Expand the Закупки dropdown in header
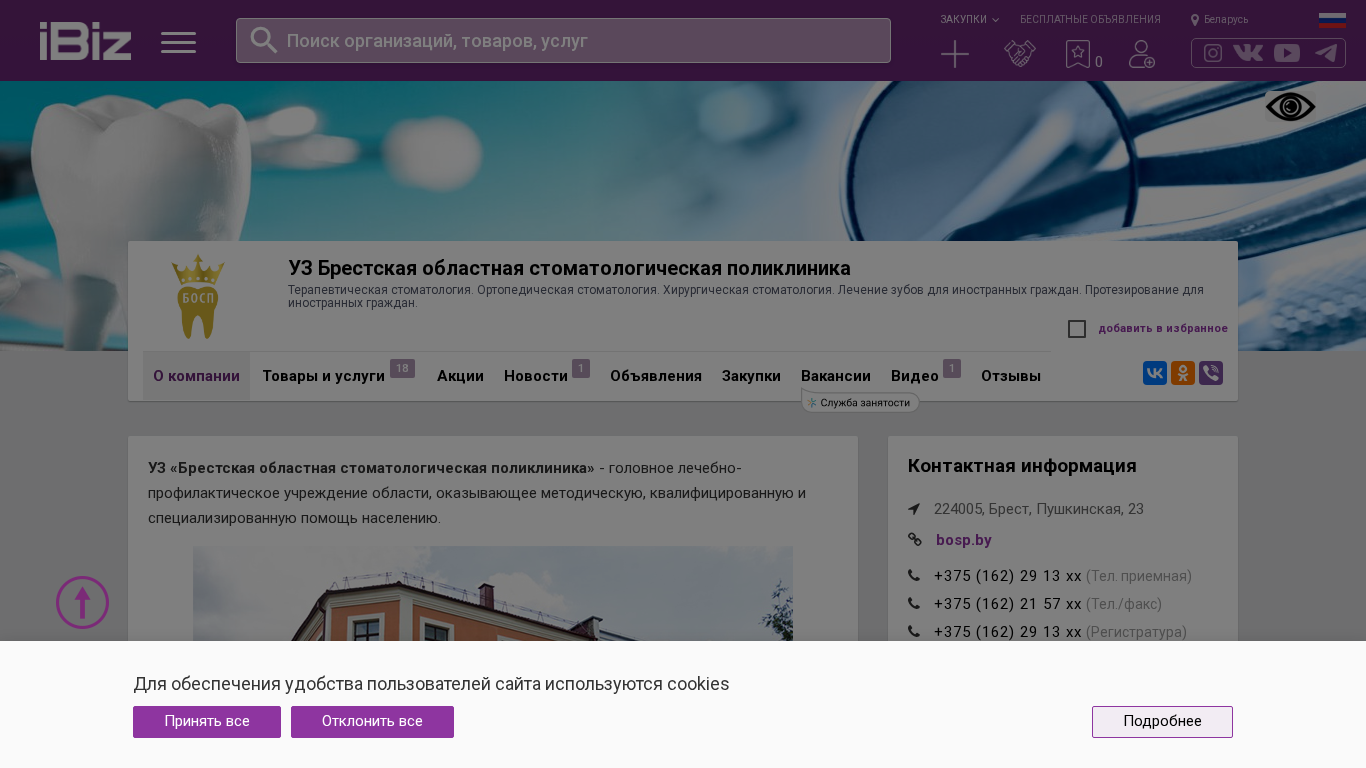 pyautogui.click(x=969, y=20)
